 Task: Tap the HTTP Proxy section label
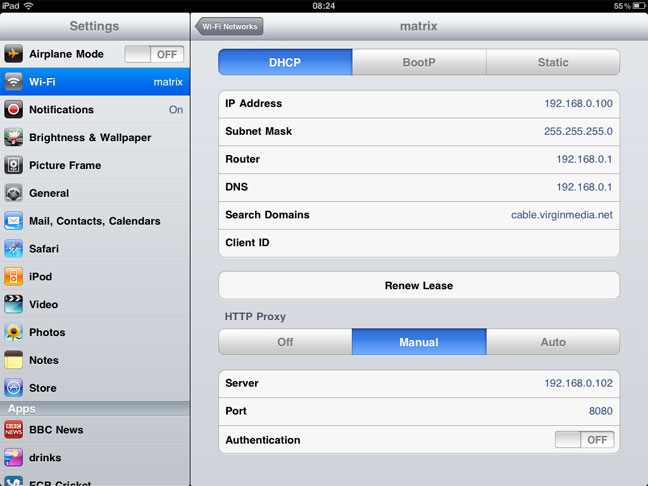point(255,317)
